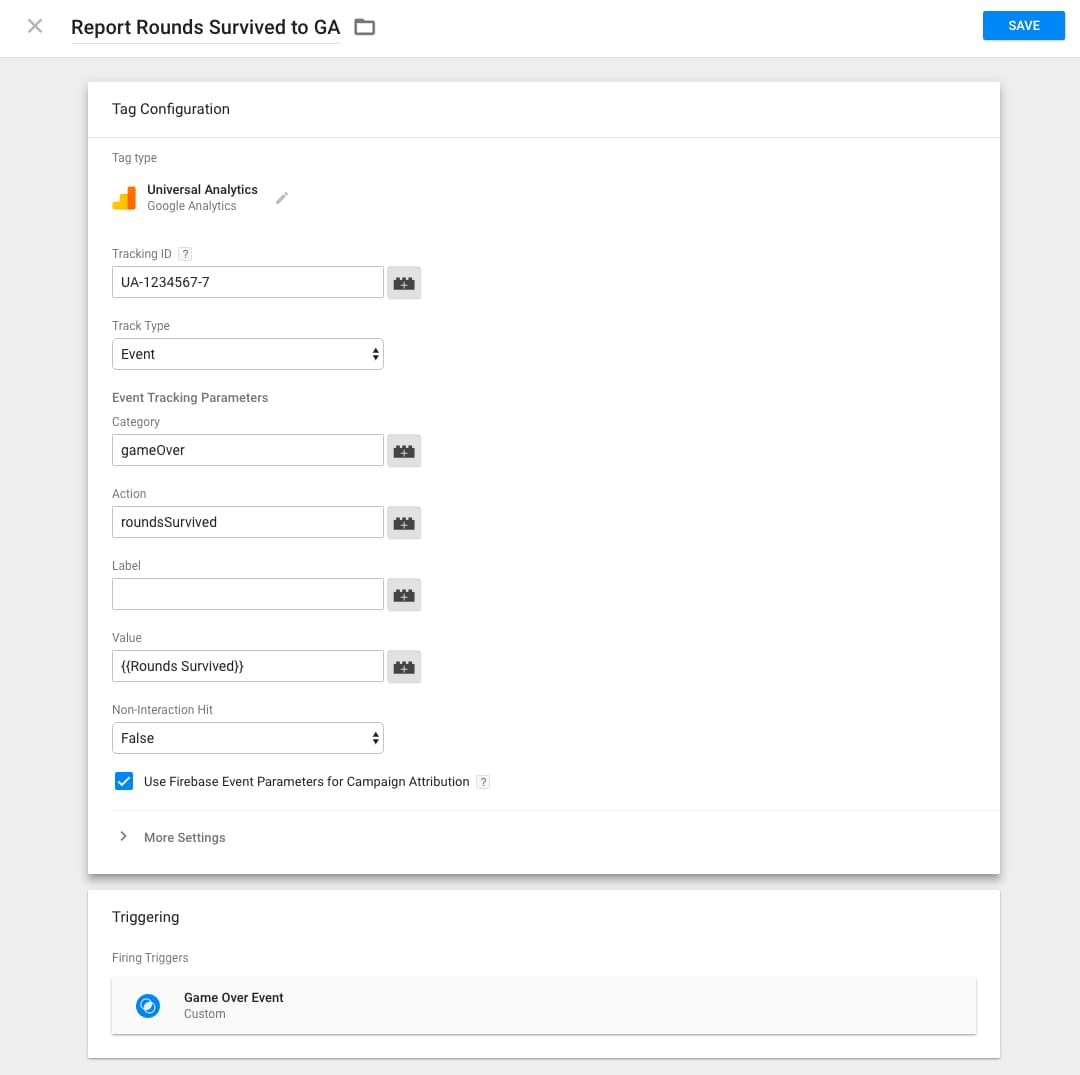
Task: Save the tag with the SAVE button
Action: tap(1024, 25)
